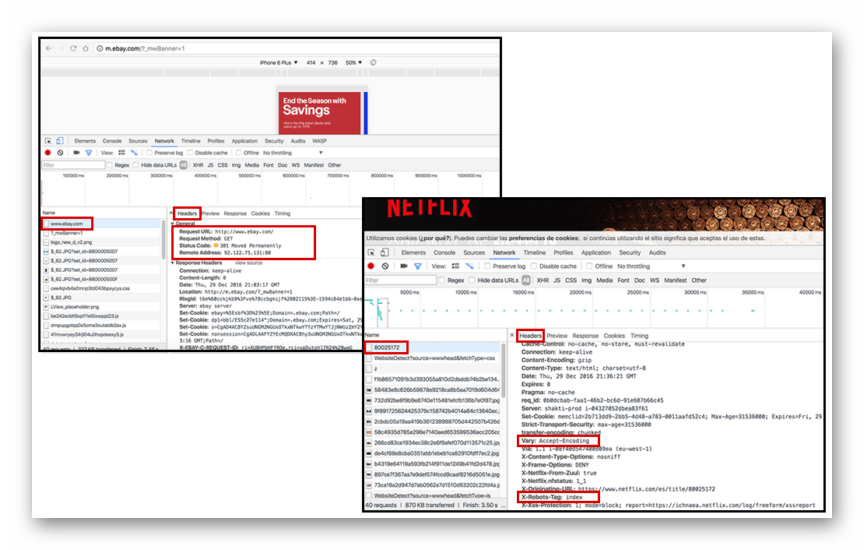Filter by Manifest in the Netflix DevTools
864x550 pixels.
coord(676,280)
